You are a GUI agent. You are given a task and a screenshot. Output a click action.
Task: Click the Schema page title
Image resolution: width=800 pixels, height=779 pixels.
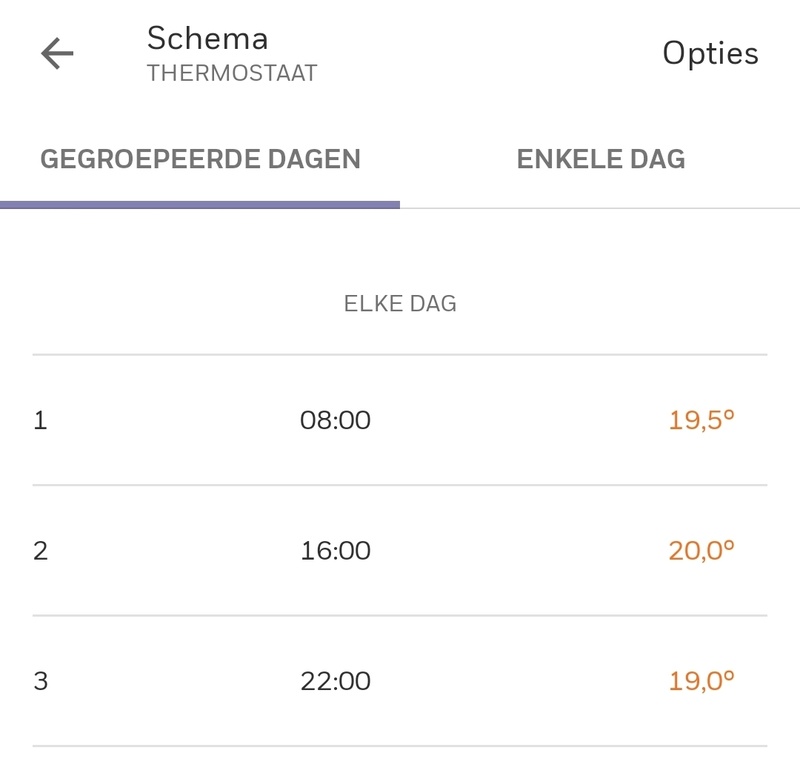tap(207, 38)
